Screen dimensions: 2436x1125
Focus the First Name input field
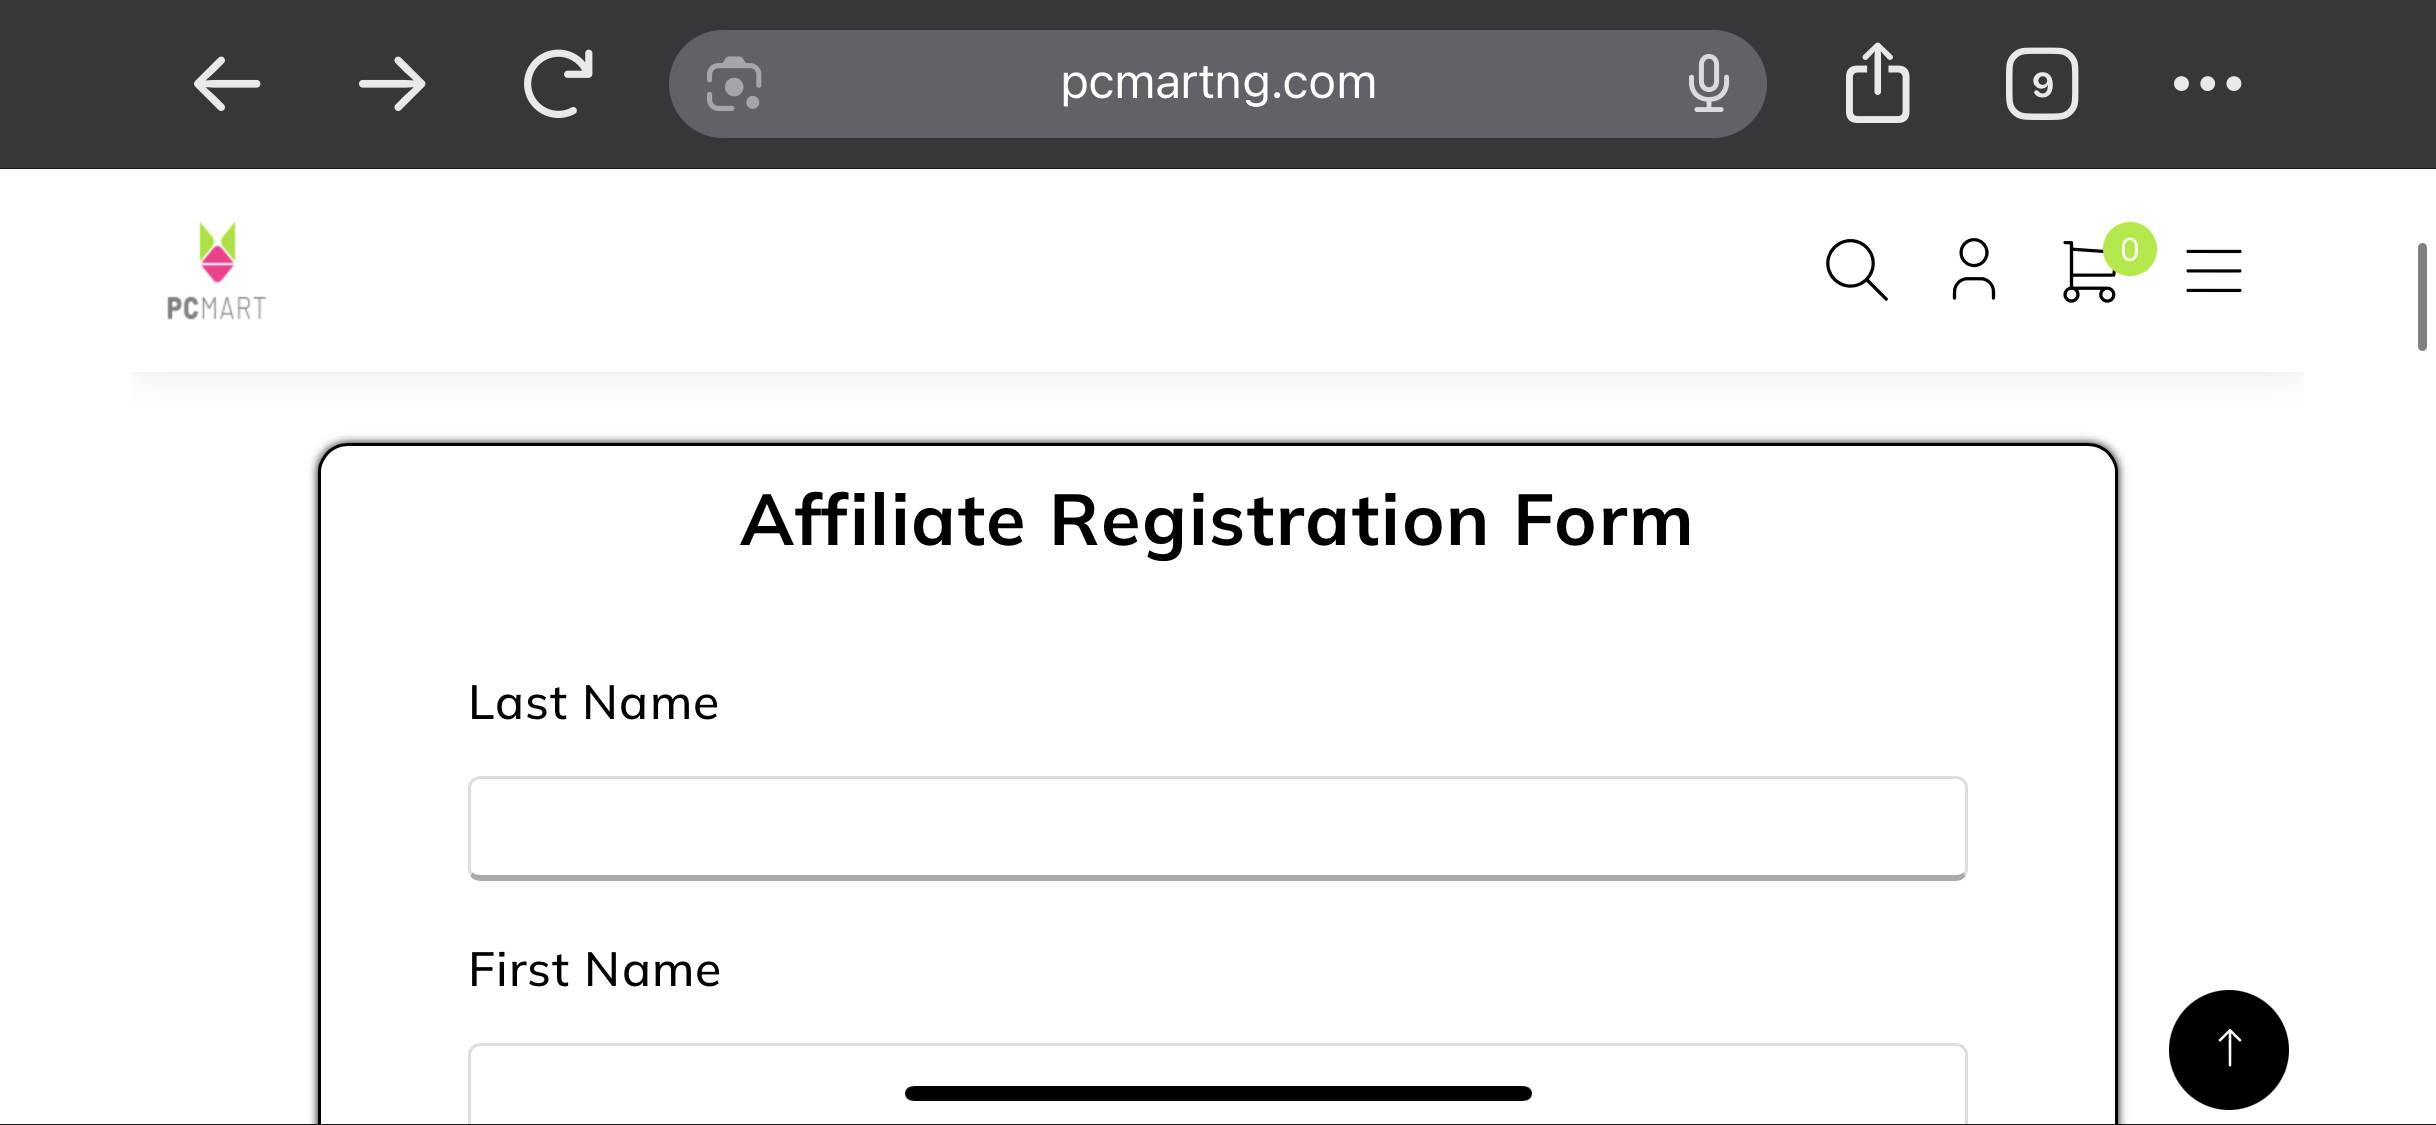point(1218,1084)
